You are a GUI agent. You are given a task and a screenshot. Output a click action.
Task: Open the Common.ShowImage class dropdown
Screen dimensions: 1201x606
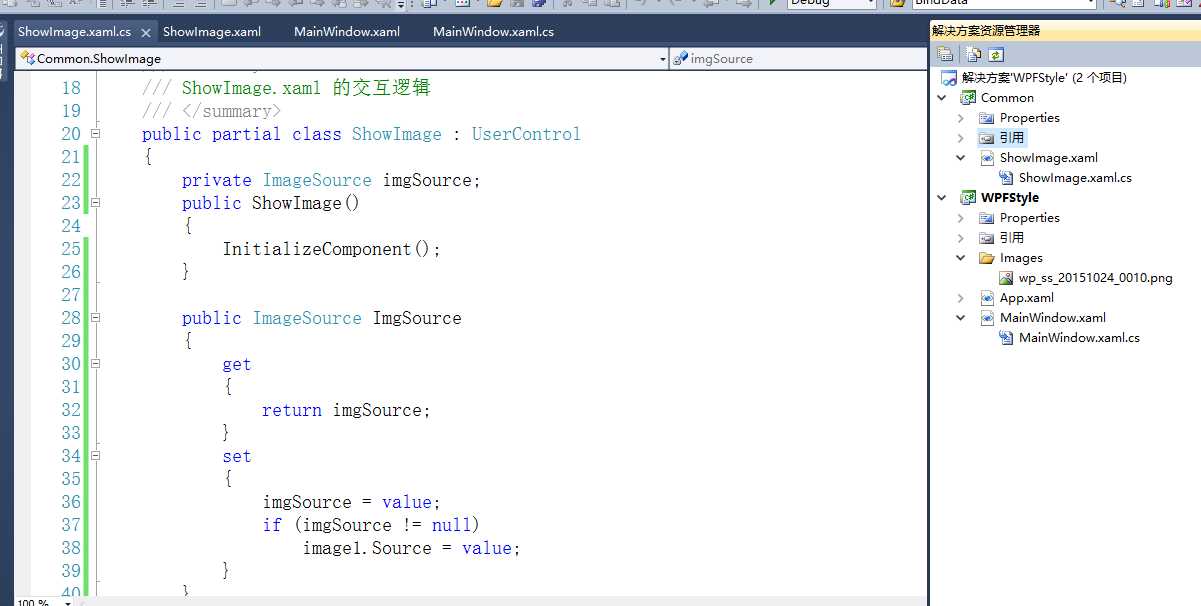[x=343, y=59]
